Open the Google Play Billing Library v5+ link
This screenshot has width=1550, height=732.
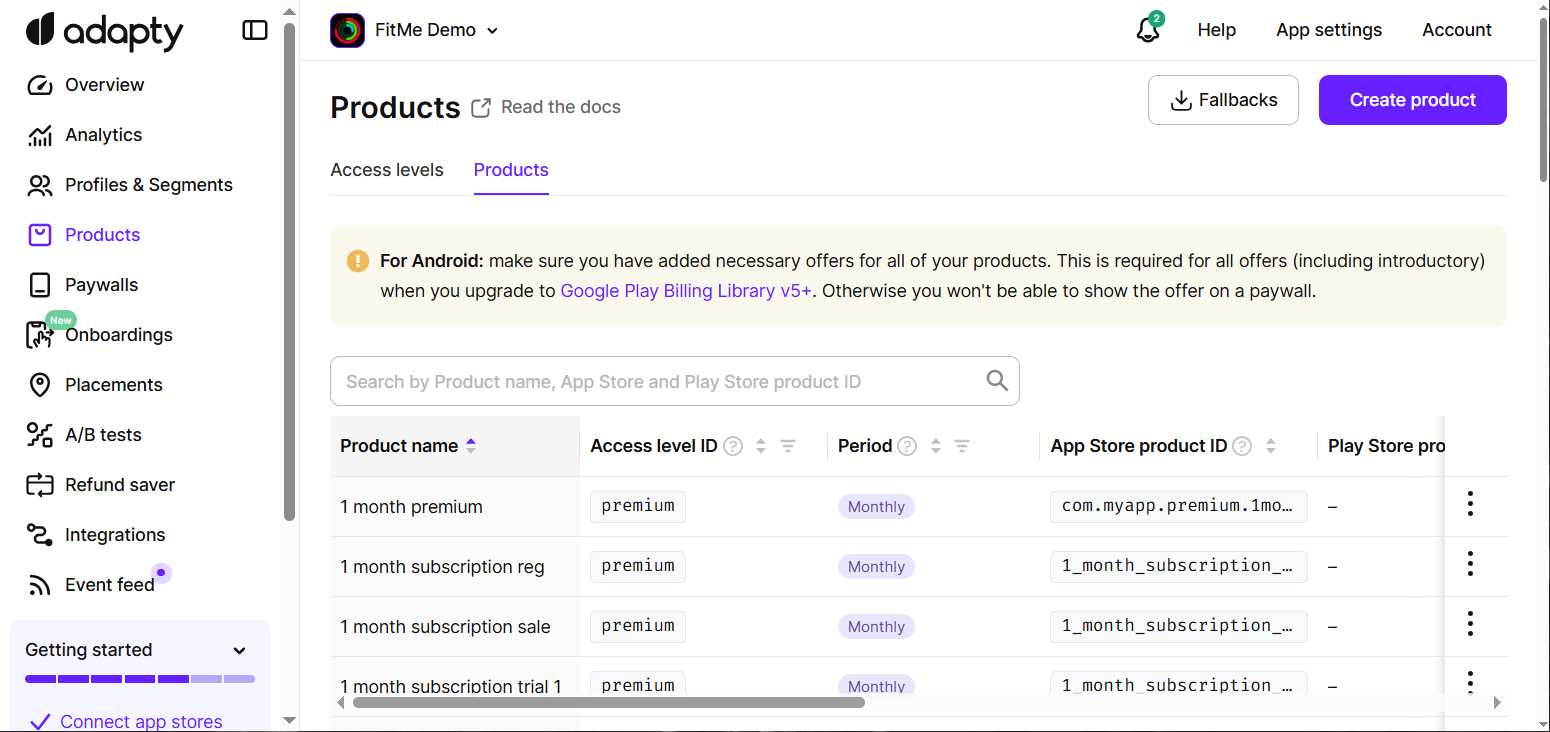pos(686,291)
